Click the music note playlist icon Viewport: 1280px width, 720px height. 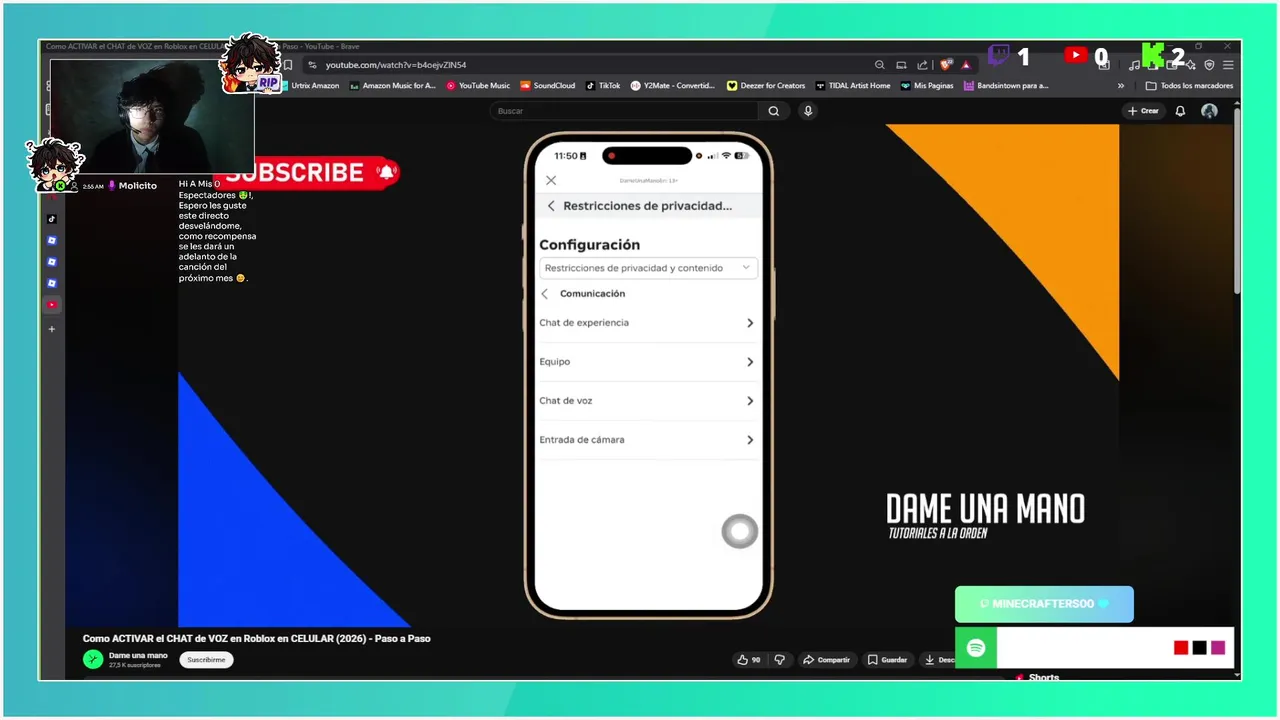1133,65
